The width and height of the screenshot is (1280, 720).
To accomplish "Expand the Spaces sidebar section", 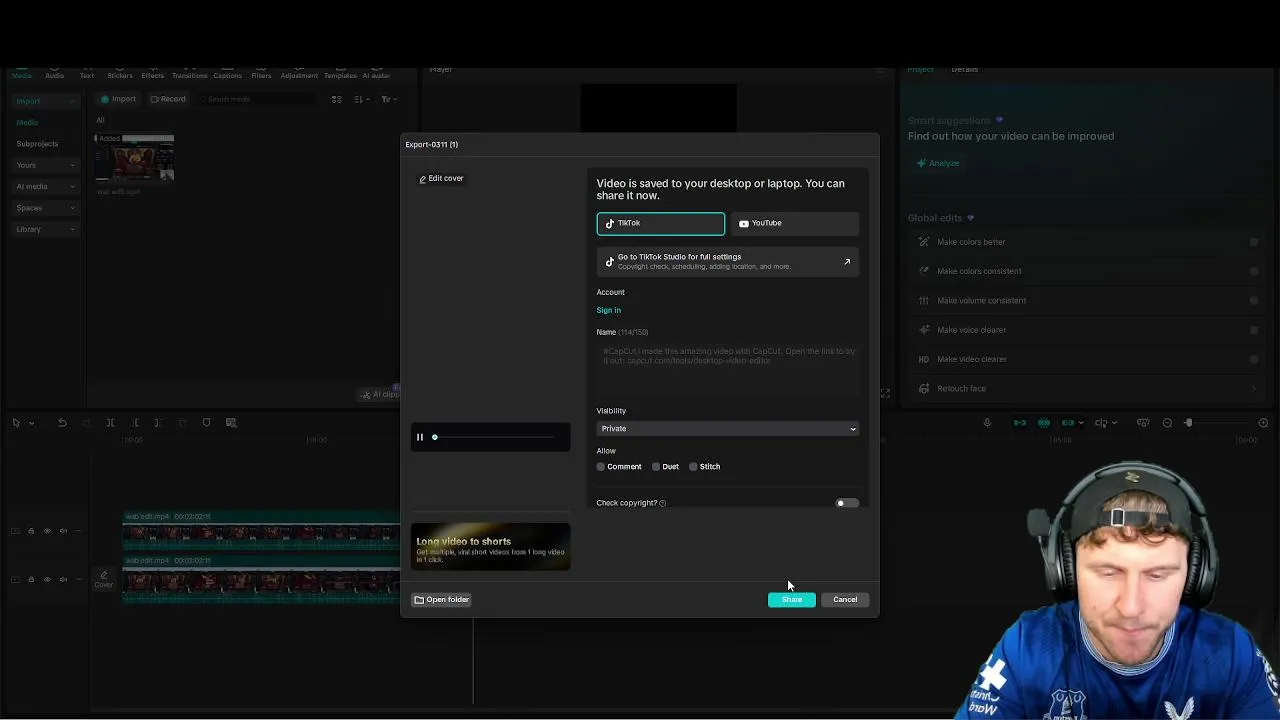I will (45, 208).
